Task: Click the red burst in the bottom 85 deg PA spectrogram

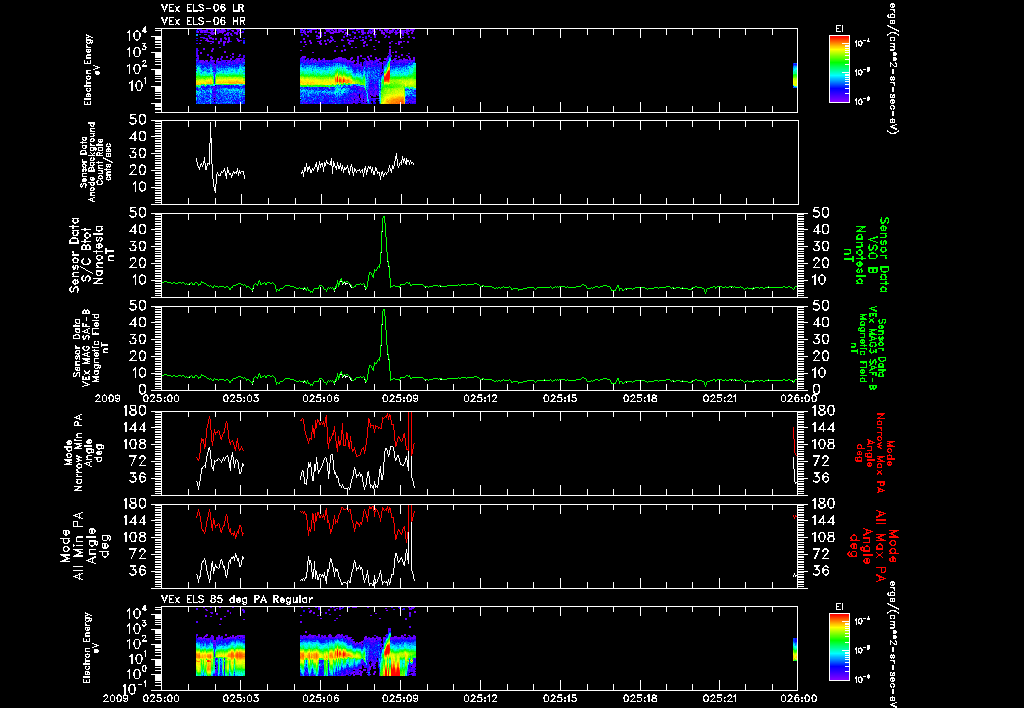Action: pos(387,647)
